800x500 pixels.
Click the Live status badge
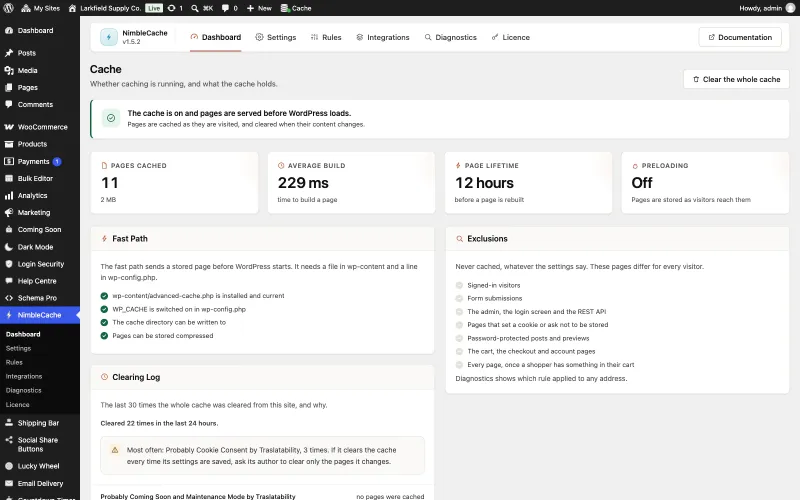point(154,8)
